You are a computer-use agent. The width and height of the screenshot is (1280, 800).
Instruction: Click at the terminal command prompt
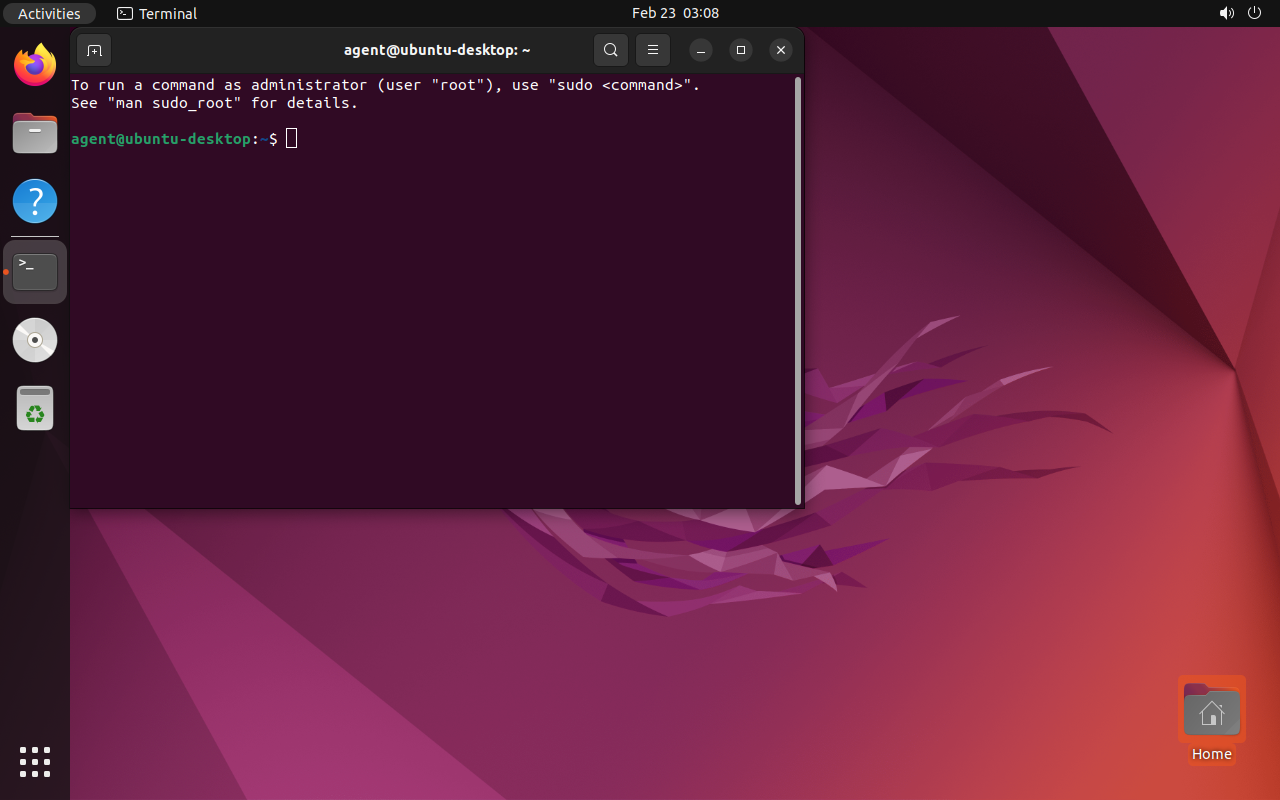click(x=292, y=139)
